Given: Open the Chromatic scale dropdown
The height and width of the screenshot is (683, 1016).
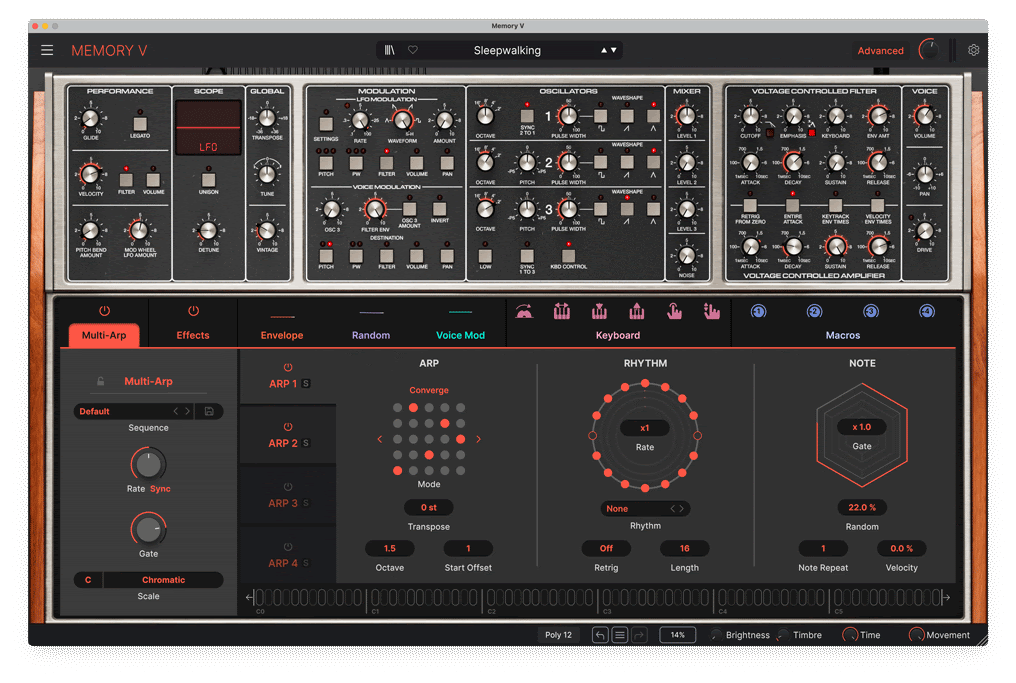Looking at the screenshot, I should point(163,580).
